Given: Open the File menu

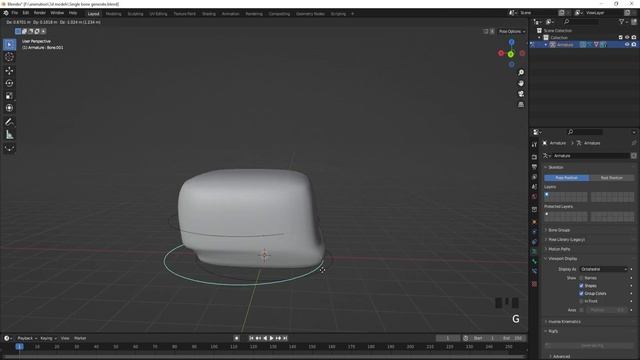Looking at the screenshot, I should [x=15, y=13].
